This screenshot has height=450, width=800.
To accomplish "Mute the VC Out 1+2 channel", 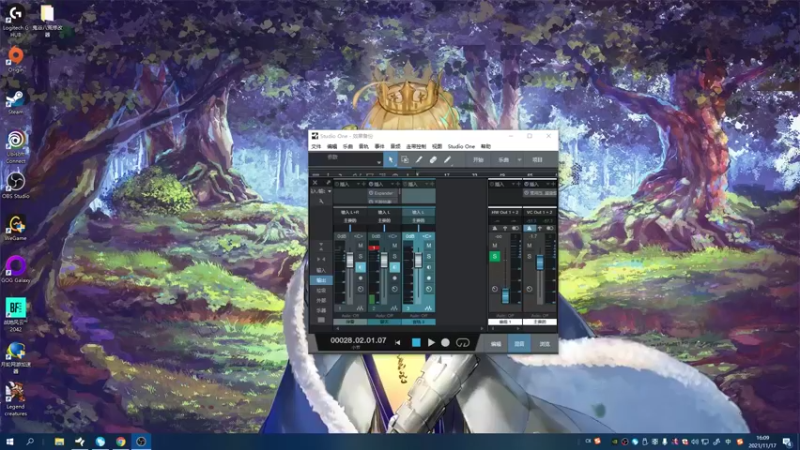I will click(x=529, y=246).
